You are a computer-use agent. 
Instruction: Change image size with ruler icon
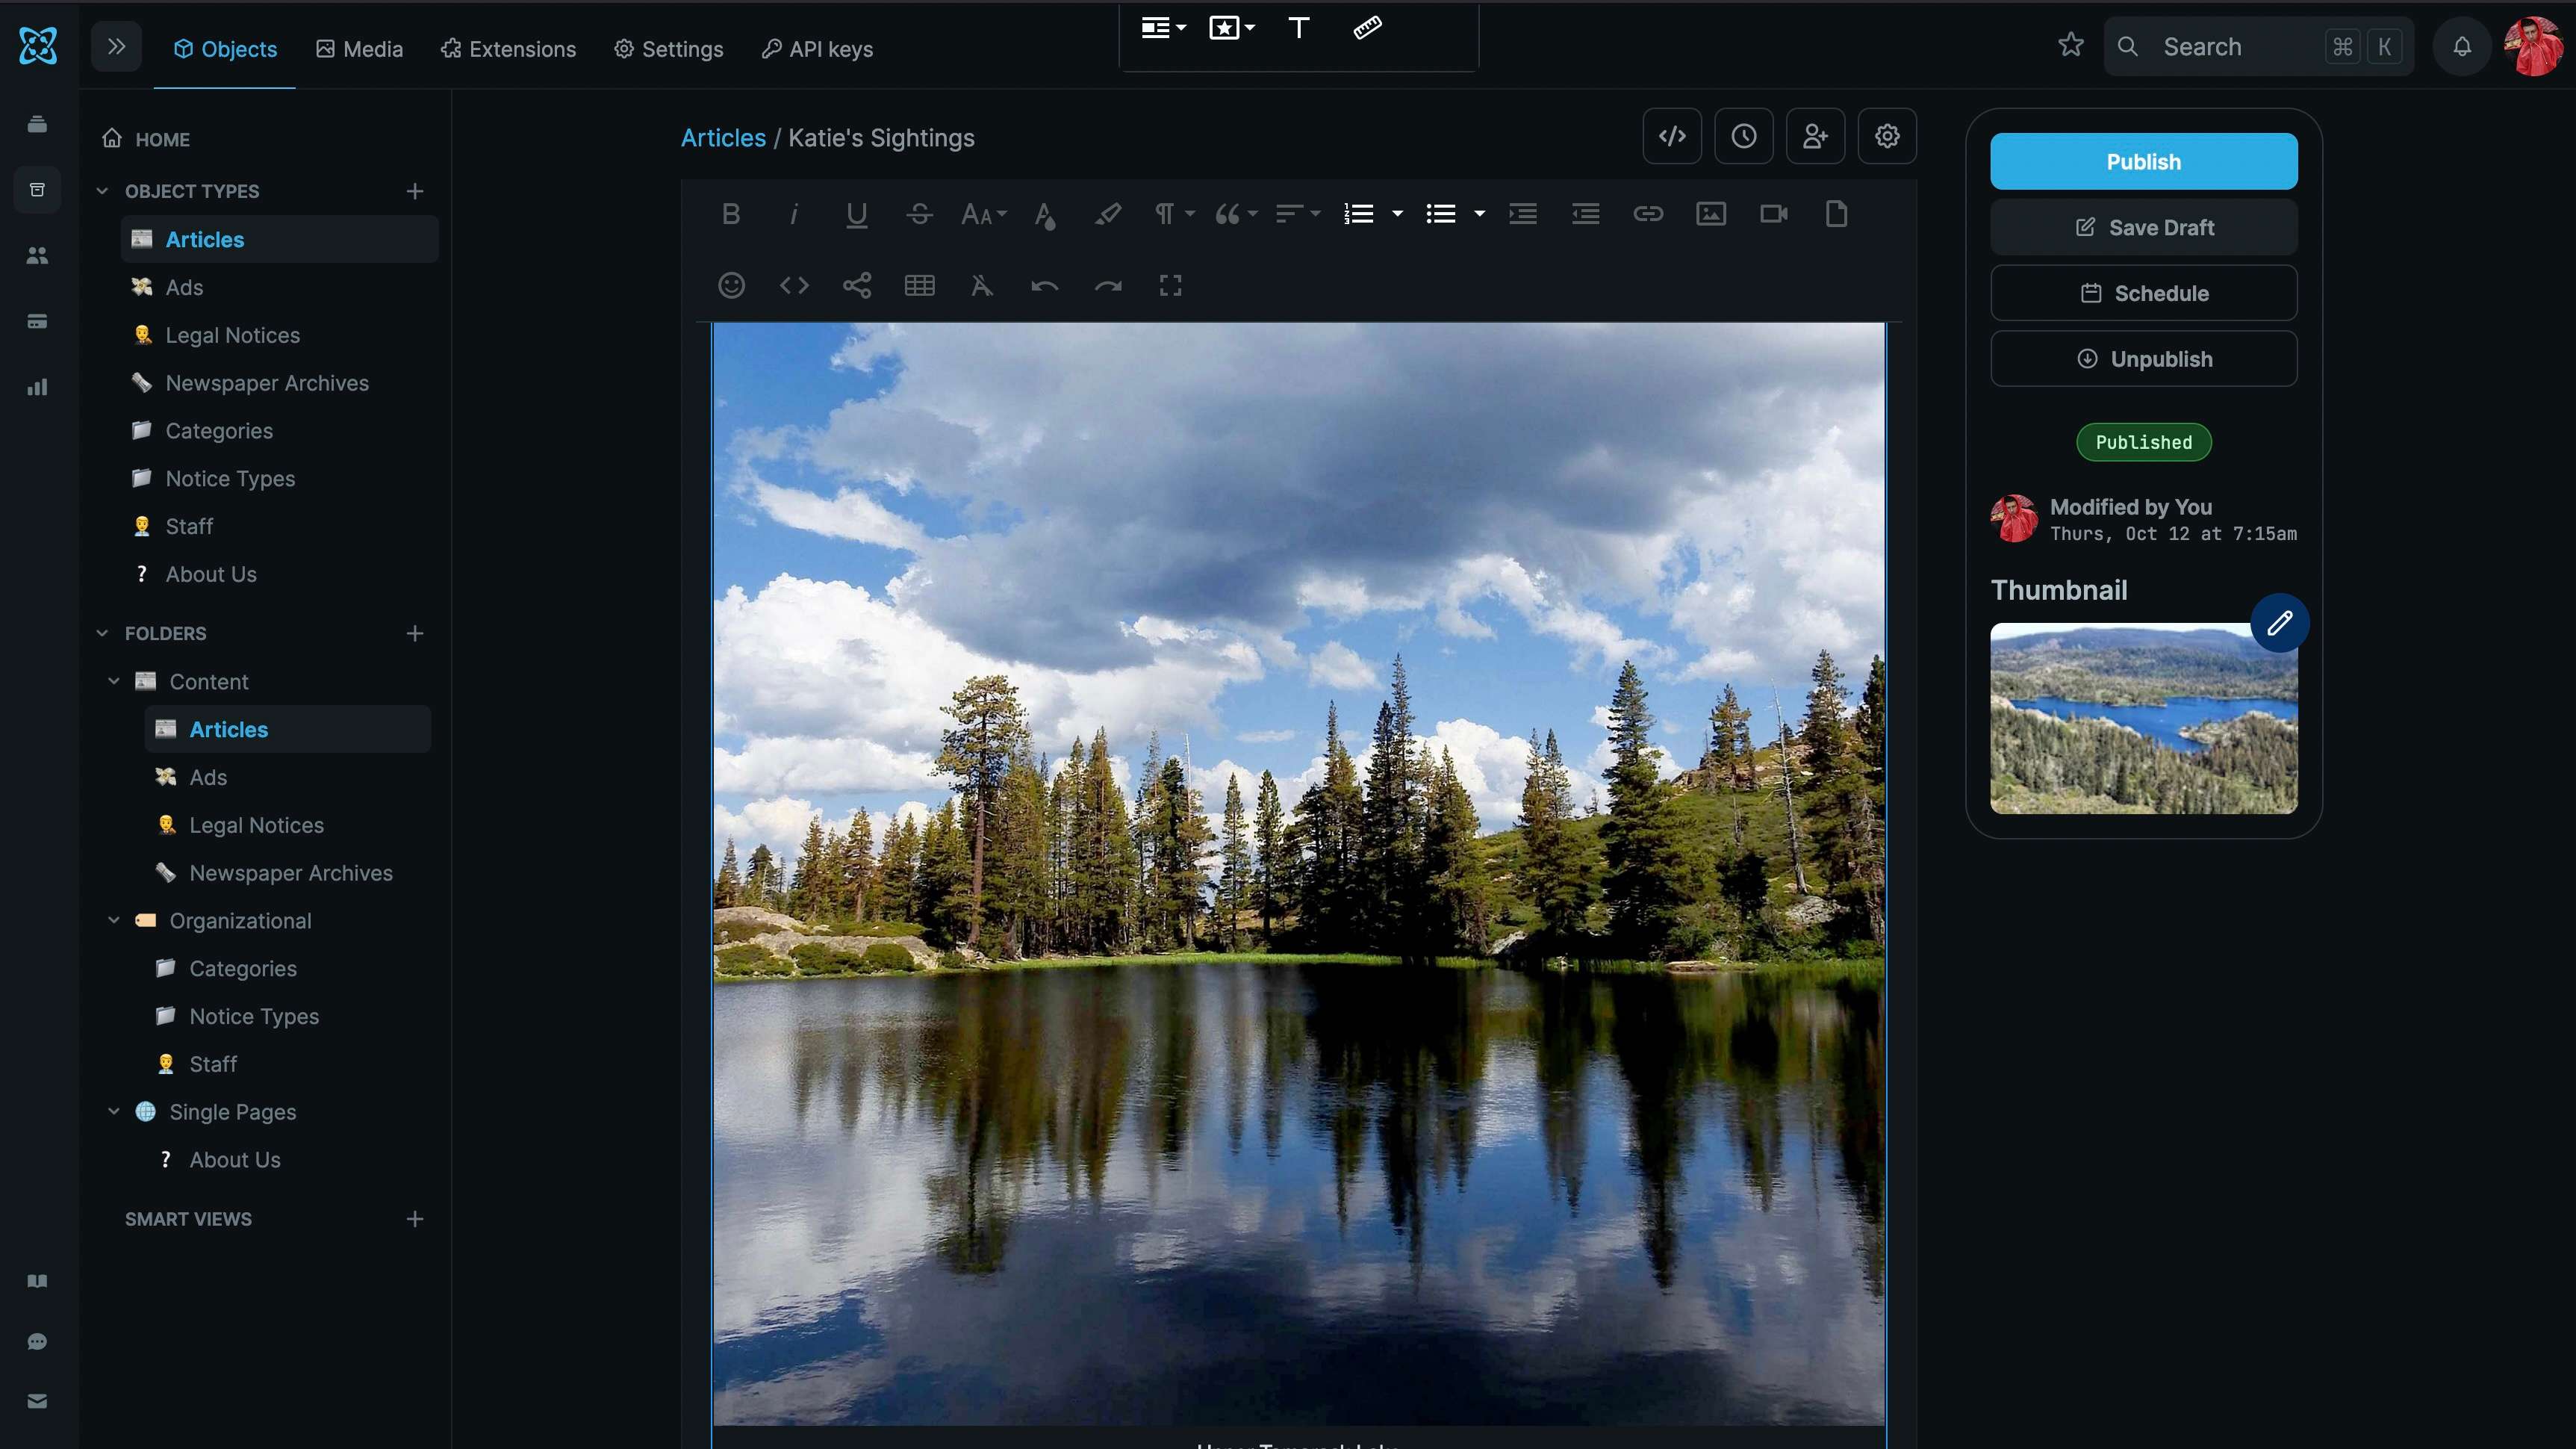point(1368,28)
